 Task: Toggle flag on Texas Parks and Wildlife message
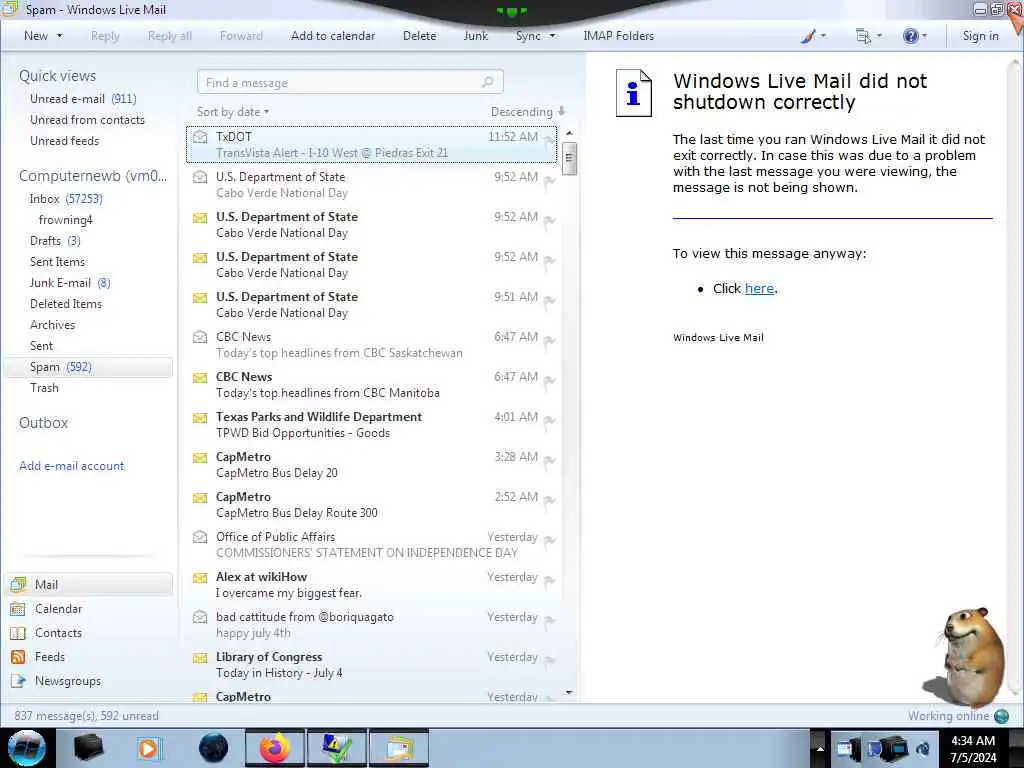tap(549, 422)
